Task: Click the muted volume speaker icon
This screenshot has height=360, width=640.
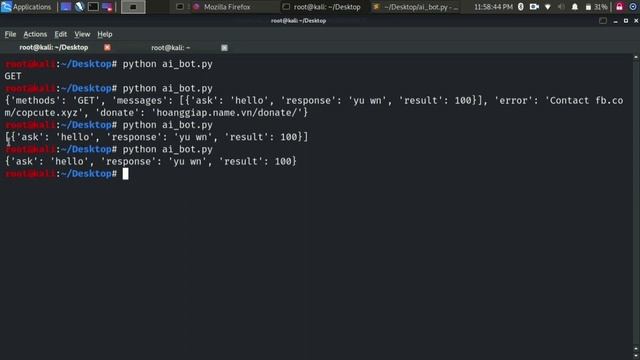Action: pyautogui.click(x=561, y=7)
